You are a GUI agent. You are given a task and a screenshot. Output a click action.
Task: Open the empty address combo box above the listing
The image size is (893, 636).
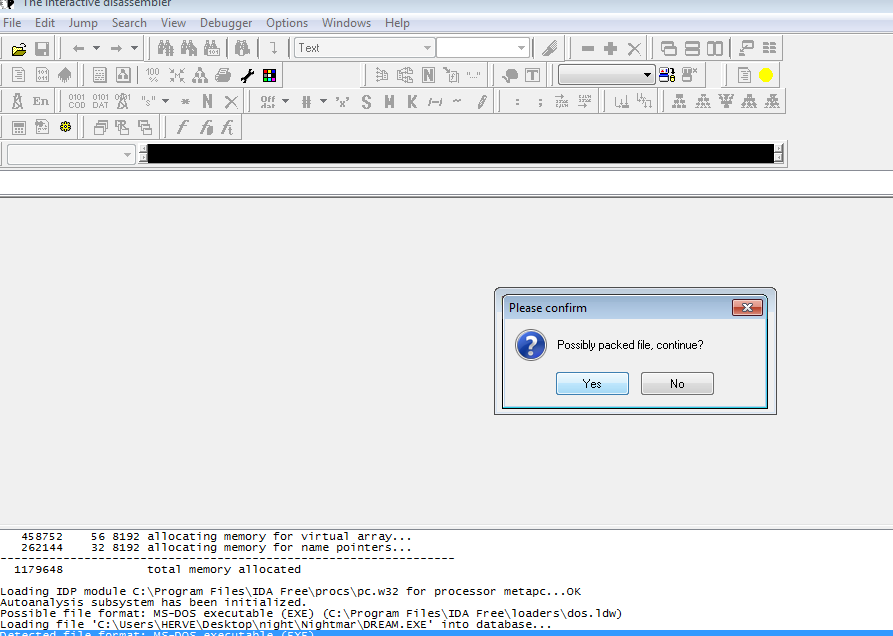(x=71, y=154)
